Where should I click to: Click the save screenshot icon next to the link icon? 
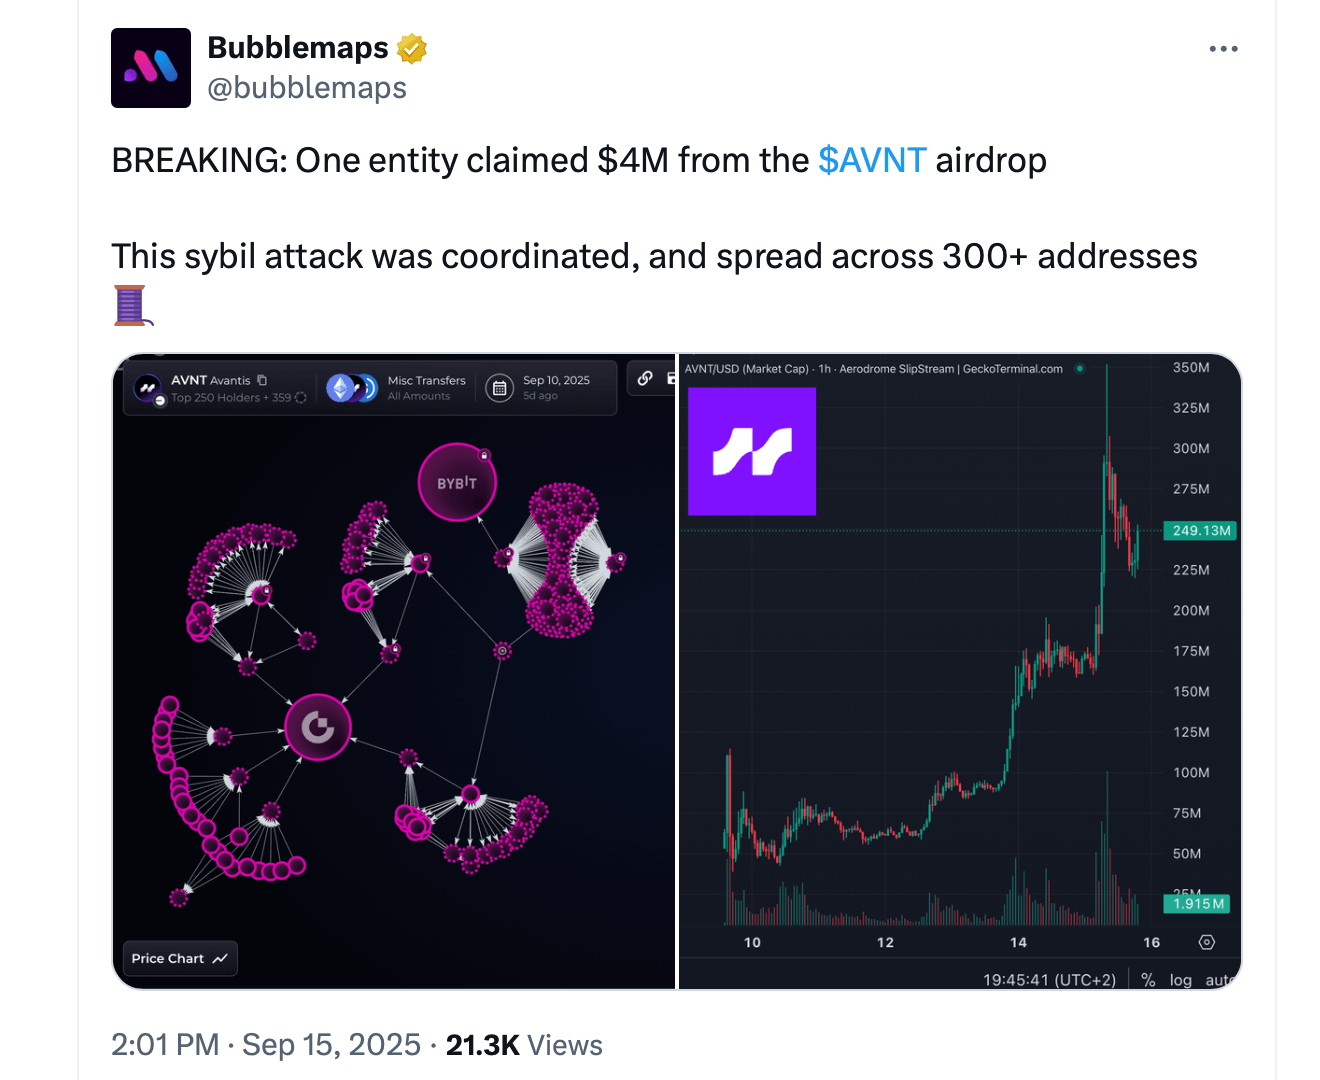[671, 378]
